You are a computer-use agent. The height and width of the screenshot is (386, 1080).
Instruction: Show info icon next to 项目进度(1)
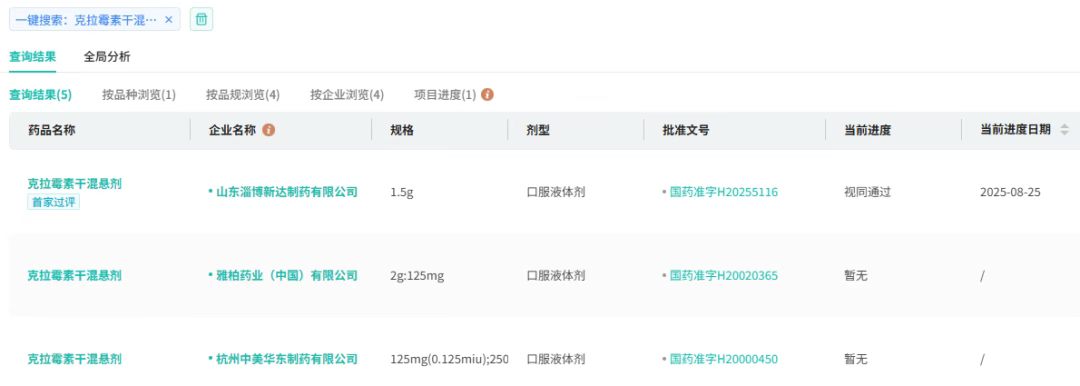(x=487, y=95)
